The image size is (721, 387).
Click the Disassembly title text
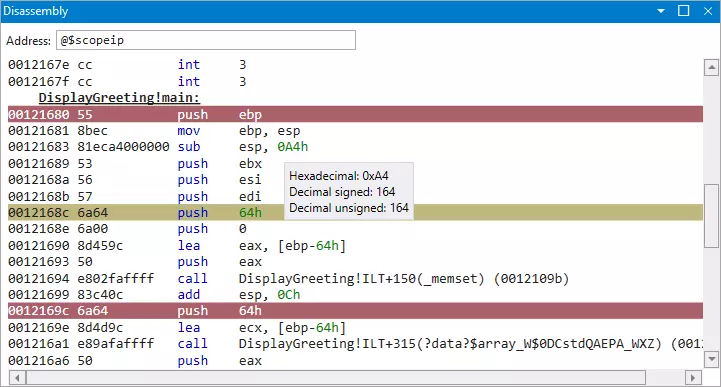[35, 11]
